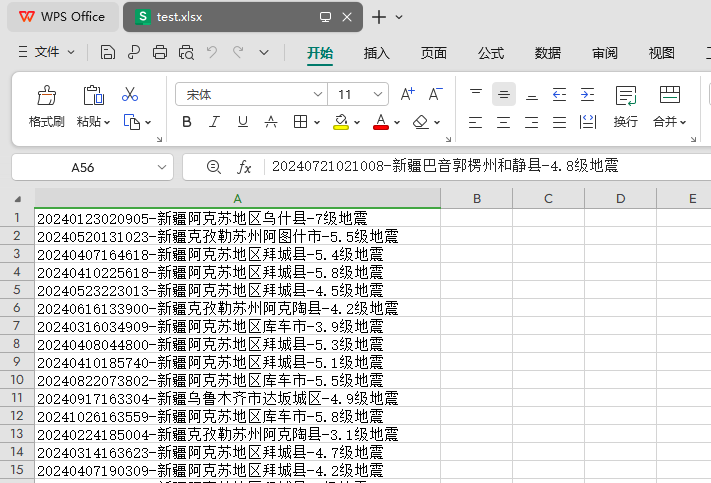Viewport: 711px width, 483px height.
Task: Open the 文件 (File) menu
Action: pyautogui.click(x=47, y=52)
